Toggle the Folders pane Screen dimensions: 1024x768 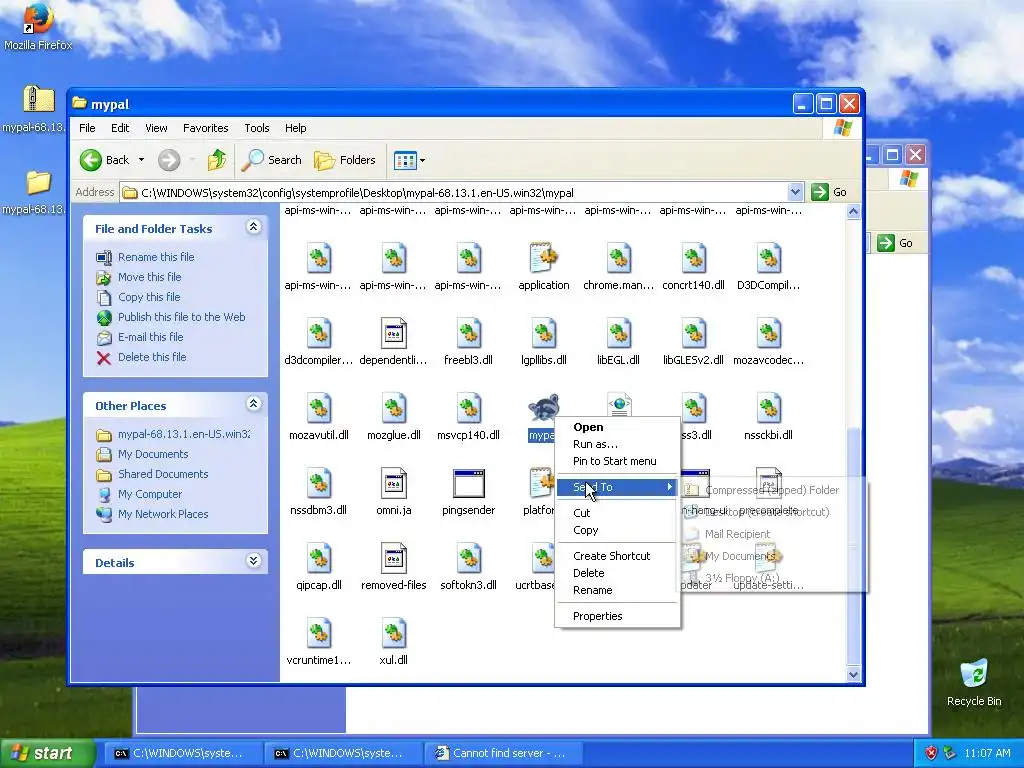coord(345,160)
